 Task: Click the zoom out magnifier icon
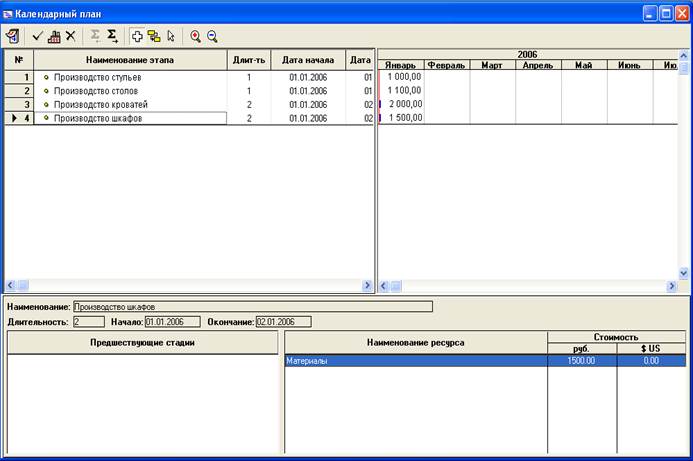[x=212, y=36]
